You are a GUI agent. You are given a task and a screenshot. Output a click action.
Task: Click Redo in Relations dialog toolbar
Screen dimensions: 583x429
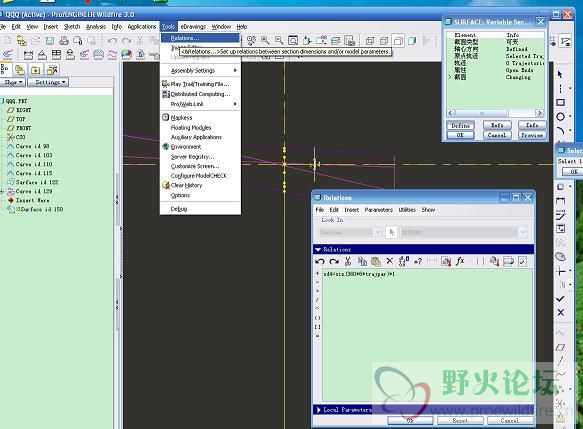[334, 261]
